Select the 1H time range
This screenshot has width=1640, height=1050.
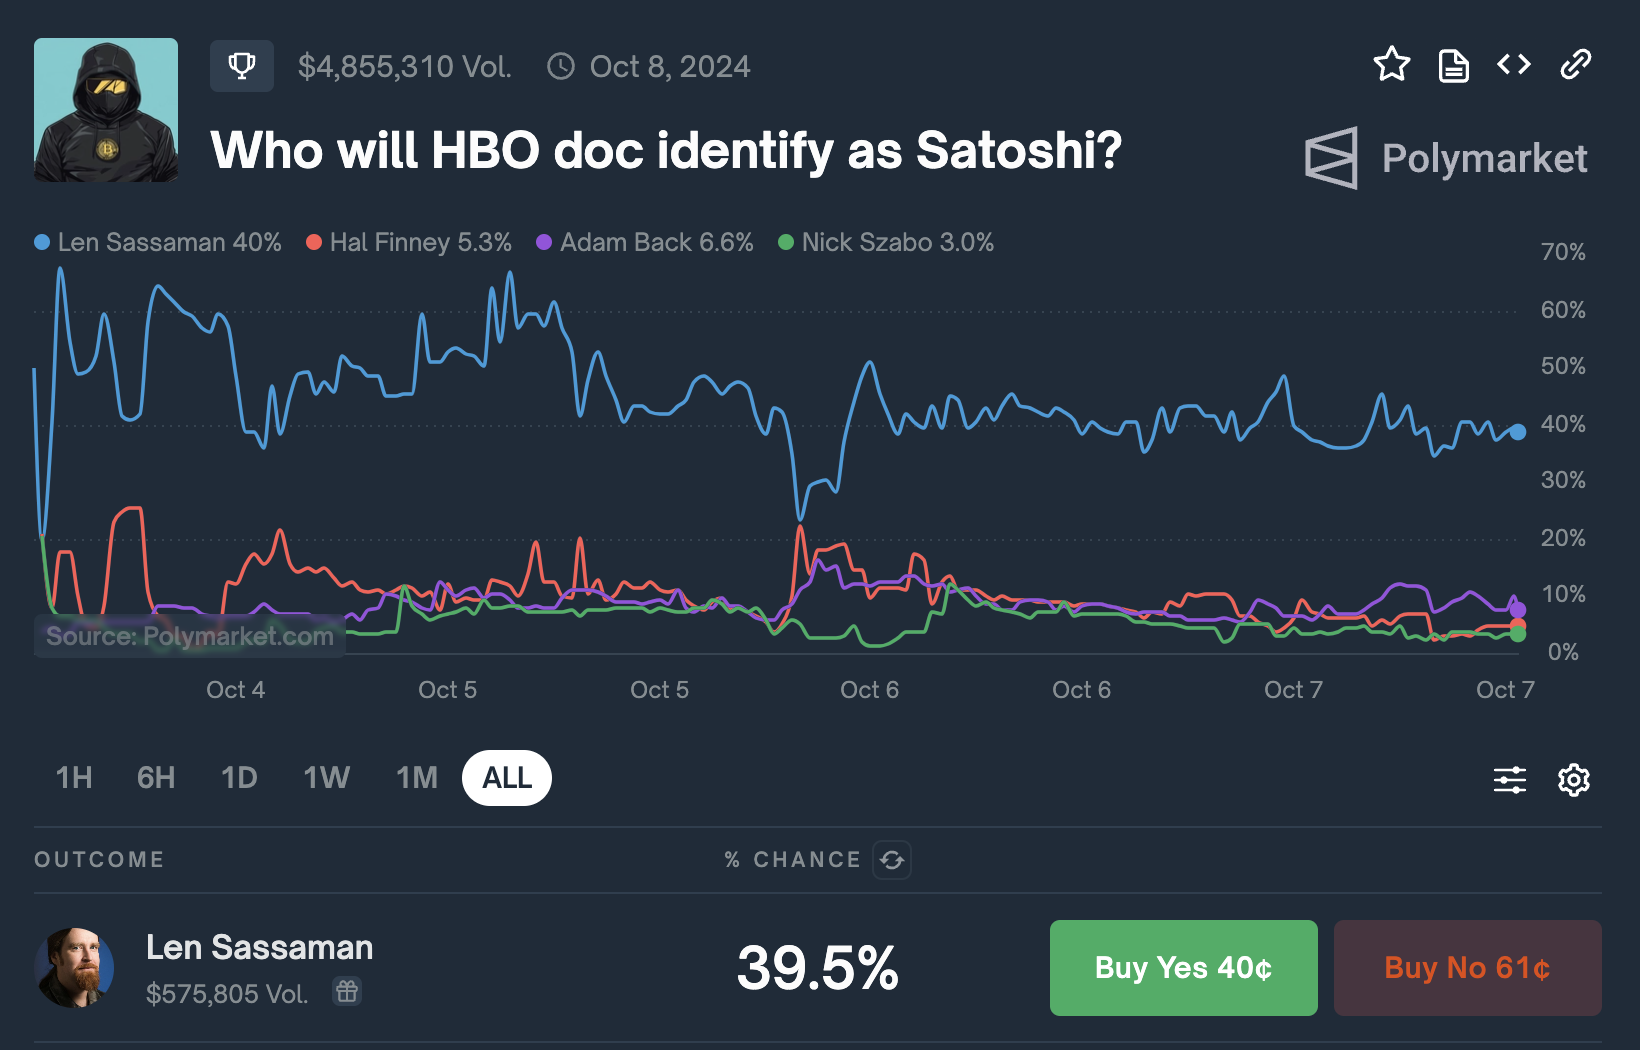pos(74,778)
